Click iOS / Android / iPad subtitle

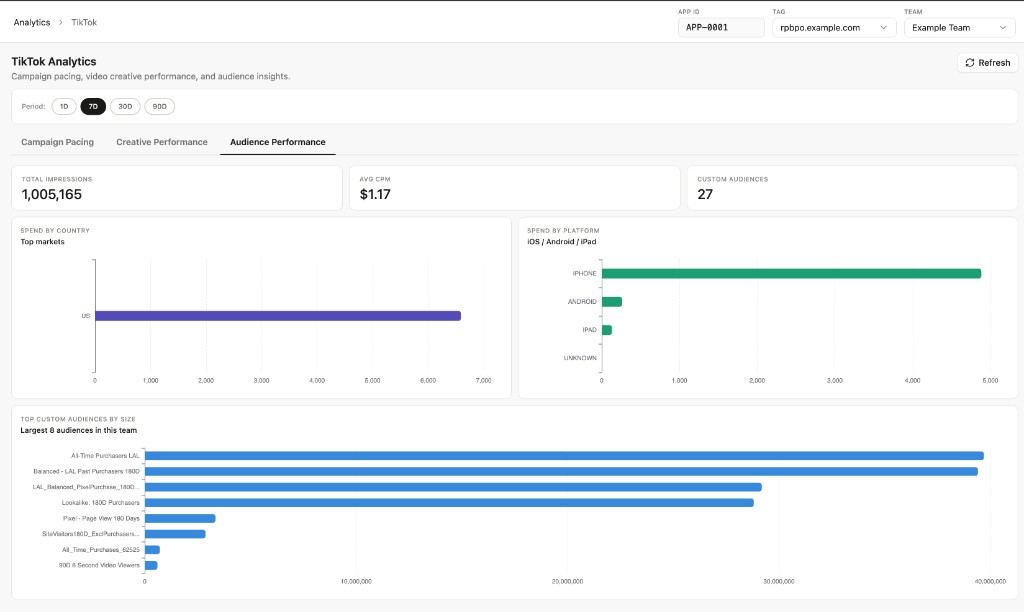tap(562, 242)
